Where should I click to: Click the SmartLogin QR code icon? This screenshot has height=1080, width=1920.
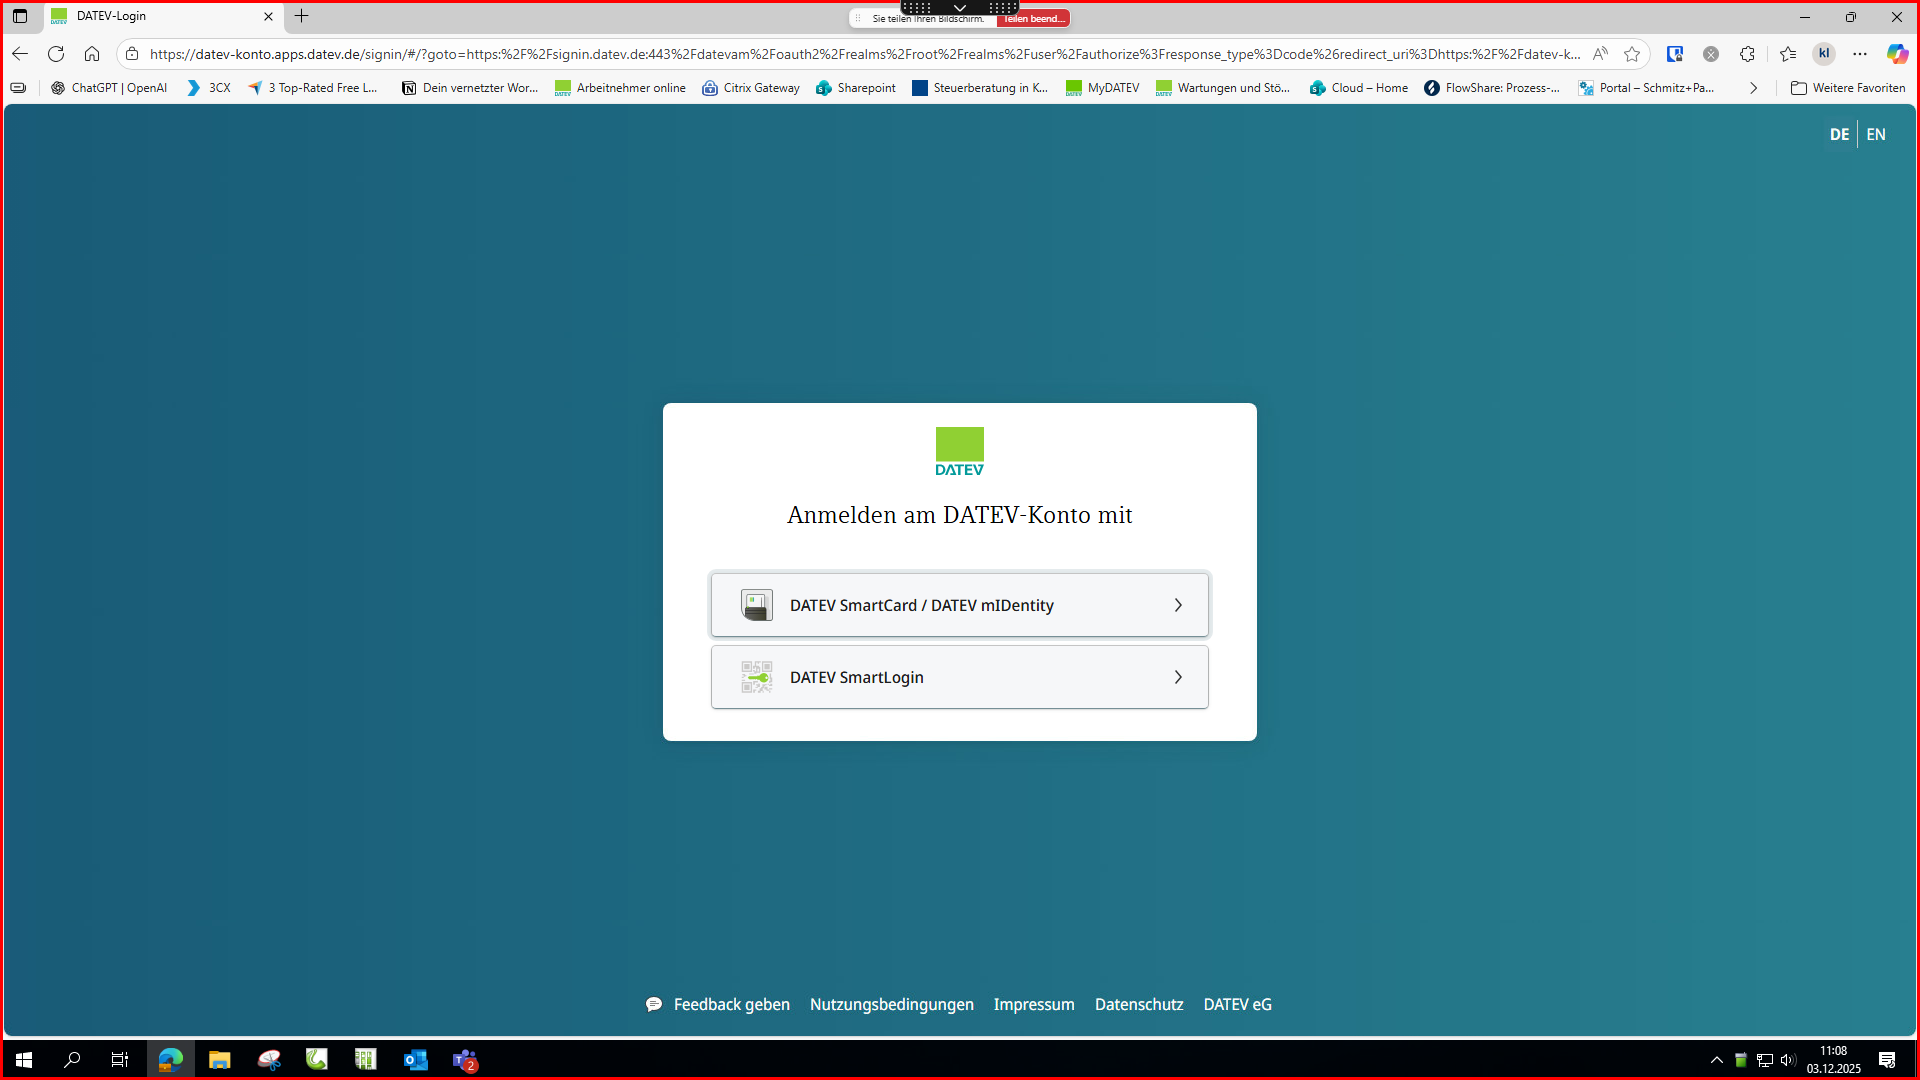(x=756, y=677)
